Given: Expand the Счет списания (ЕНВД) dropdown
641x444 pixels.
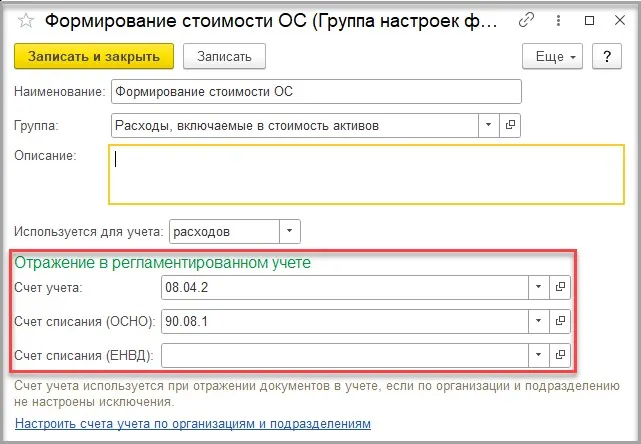Looking at the screenshot, I should click(538, 355).
